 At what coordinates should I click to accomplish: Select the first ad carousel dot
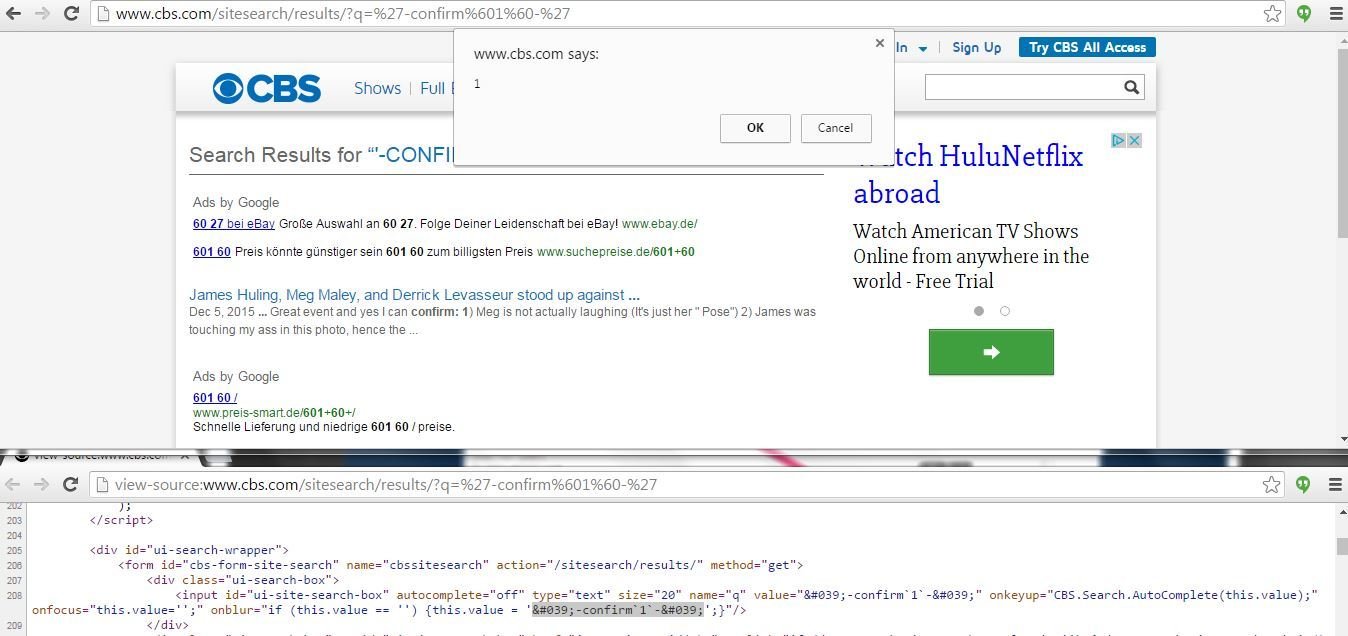(979, 311)
